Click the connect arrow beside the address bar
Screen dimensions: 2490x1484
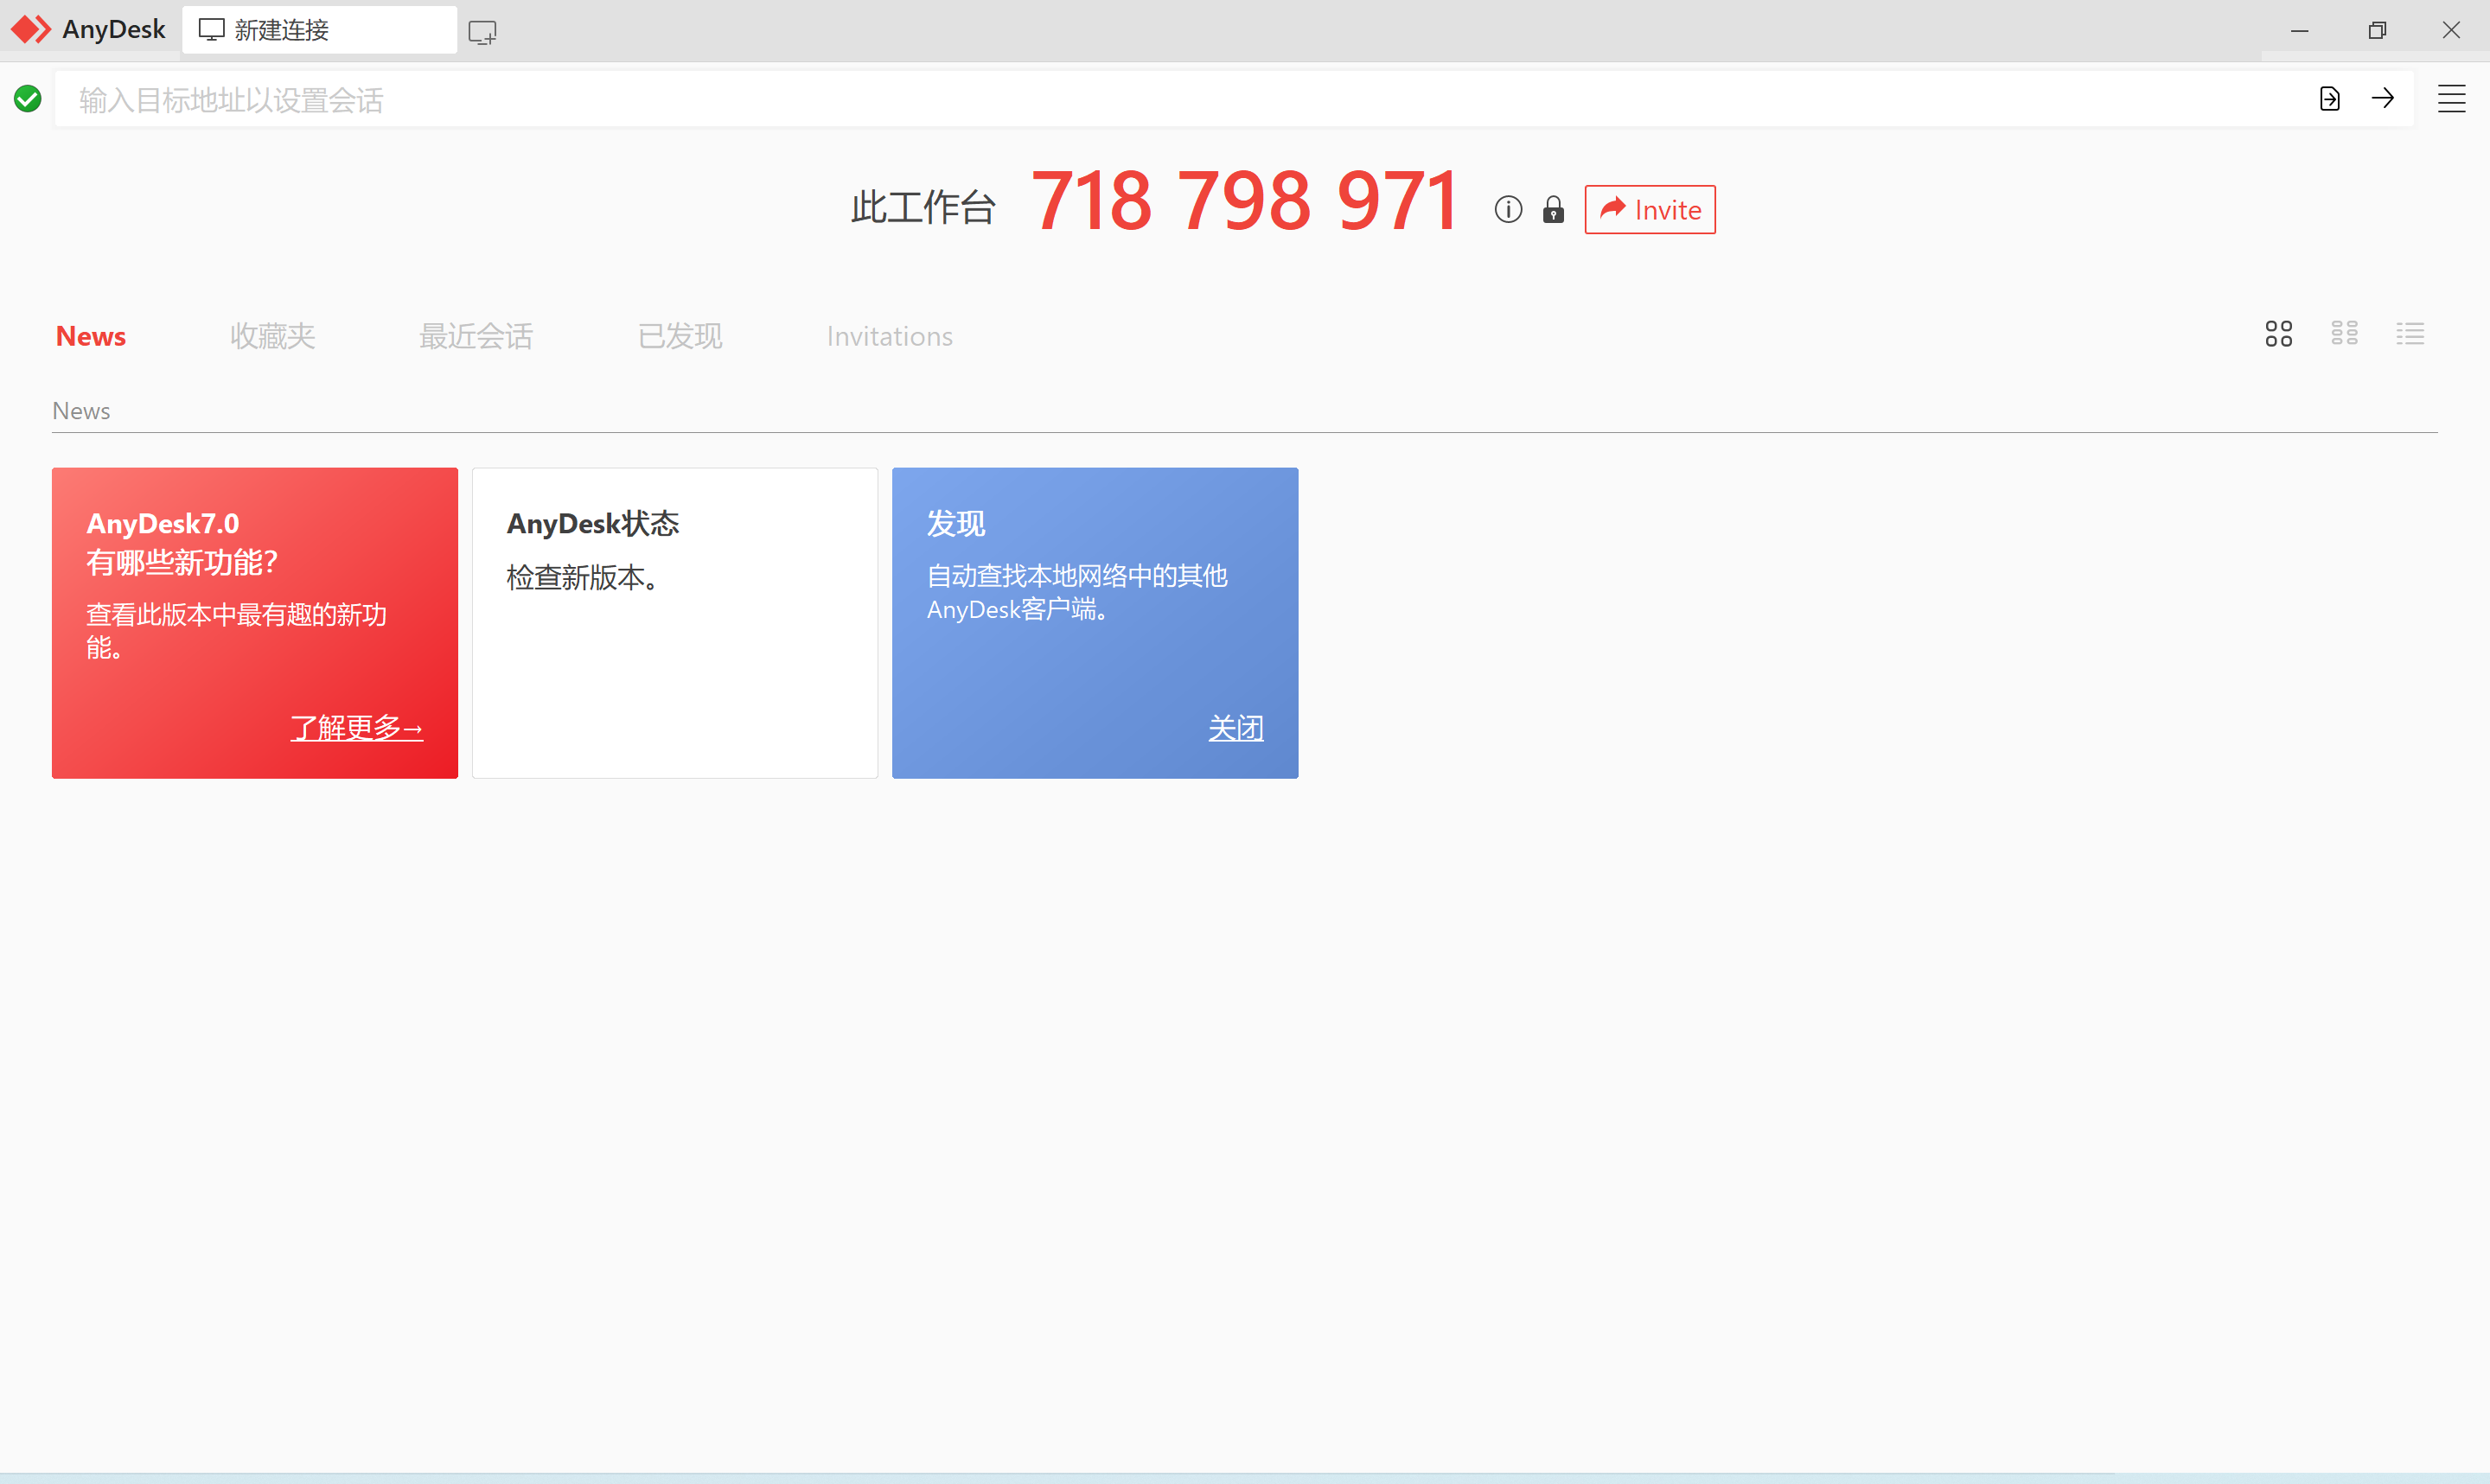(x=2383, y=98)
